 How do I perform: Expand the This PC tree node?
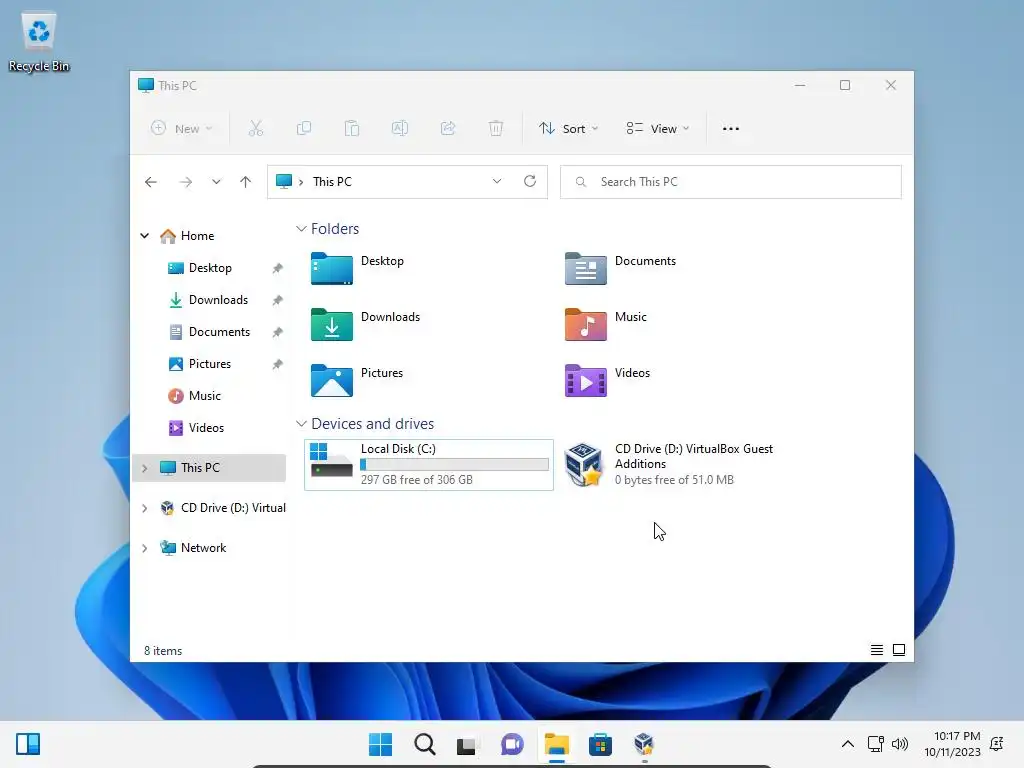coord(145,468)
